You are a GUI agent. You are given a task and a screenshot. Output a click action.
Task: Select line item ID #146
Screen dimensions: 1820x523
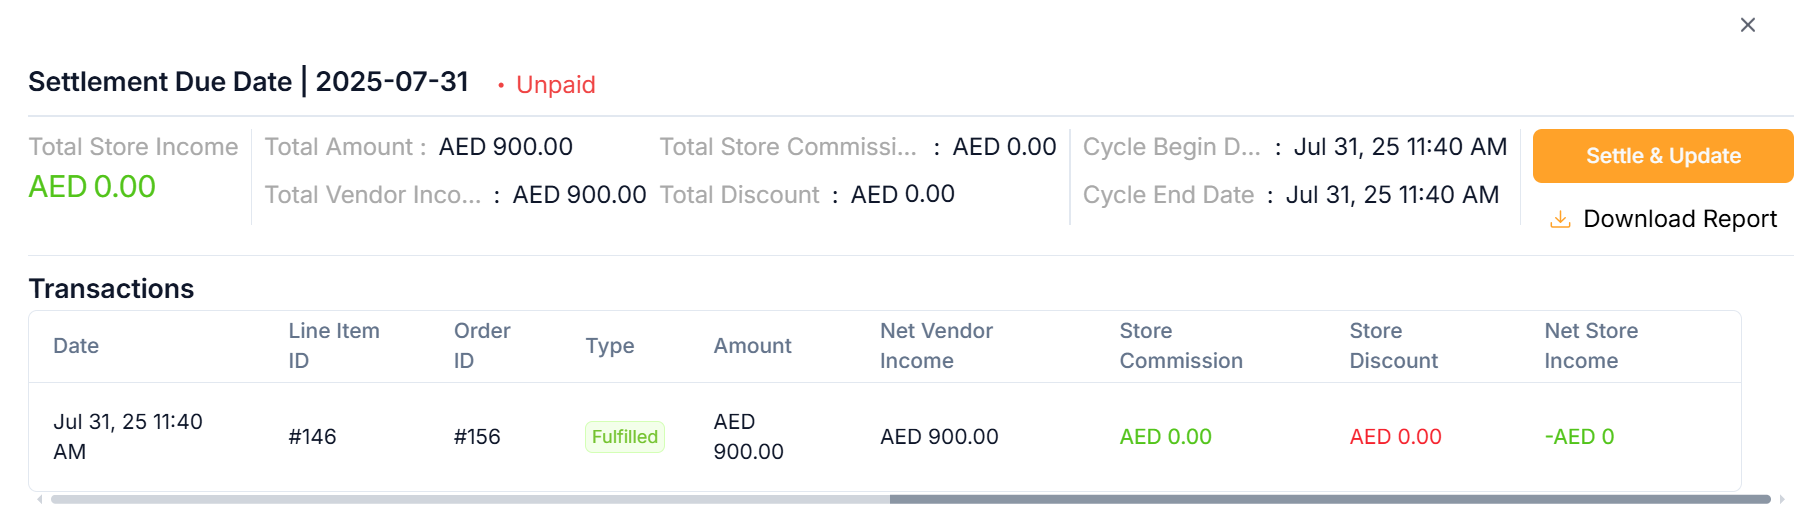coord(312,437)
